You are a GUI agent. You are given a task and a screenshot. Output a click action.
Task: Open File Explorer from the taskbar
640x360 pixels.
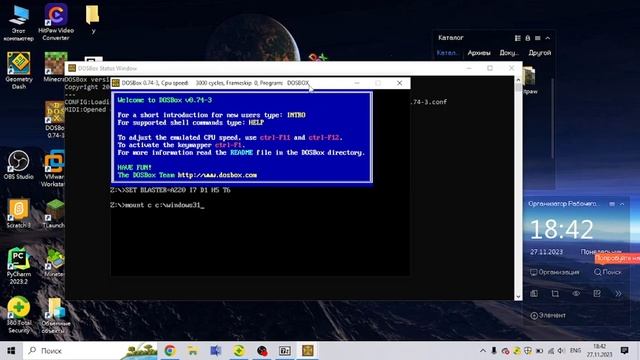click(x=193, y=351)
